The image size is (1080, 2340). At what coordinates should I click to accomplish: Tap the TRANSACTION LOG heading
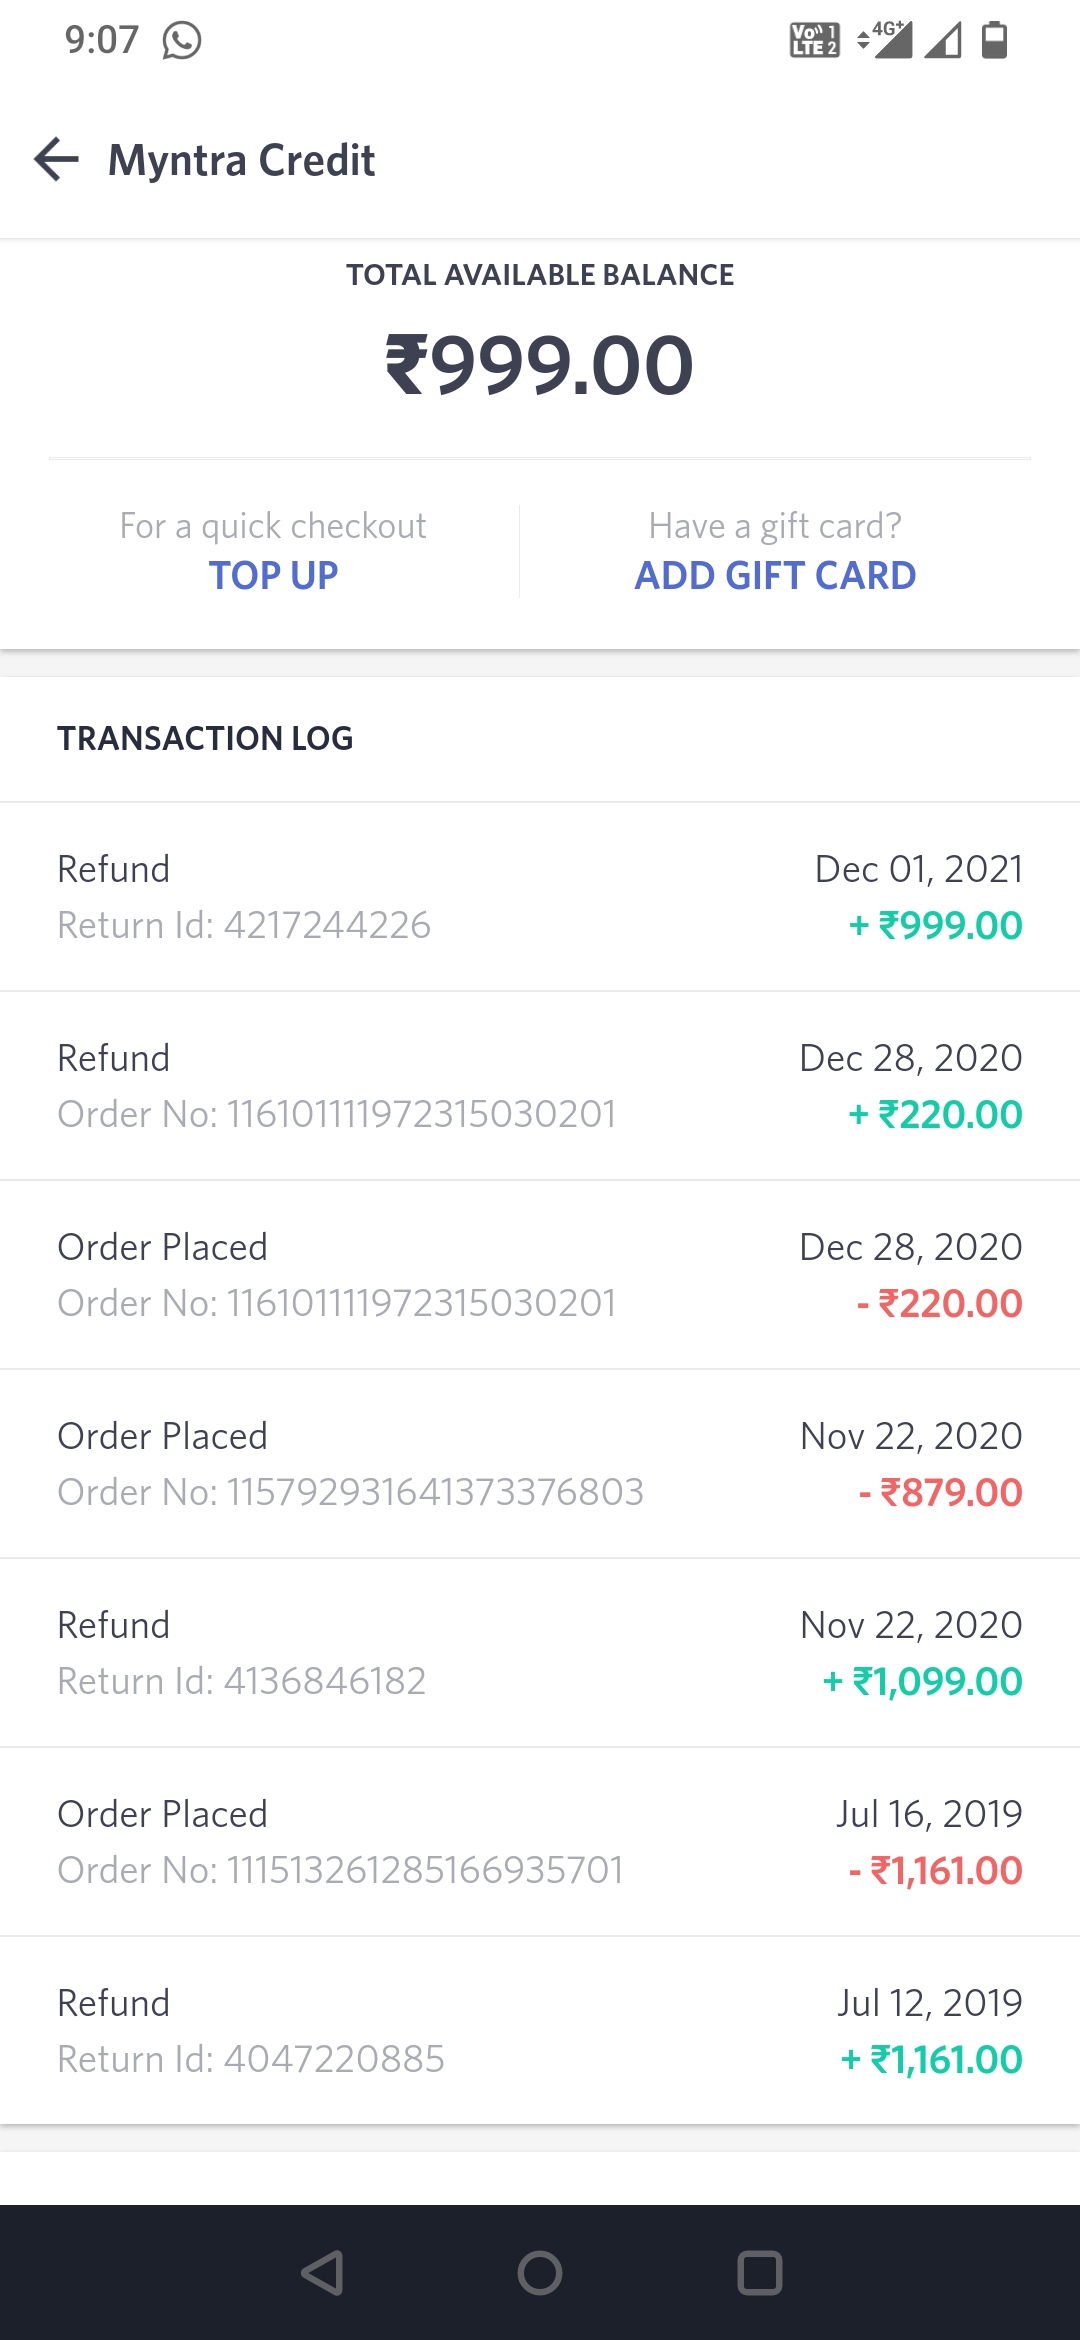click(x=205, y=738)
